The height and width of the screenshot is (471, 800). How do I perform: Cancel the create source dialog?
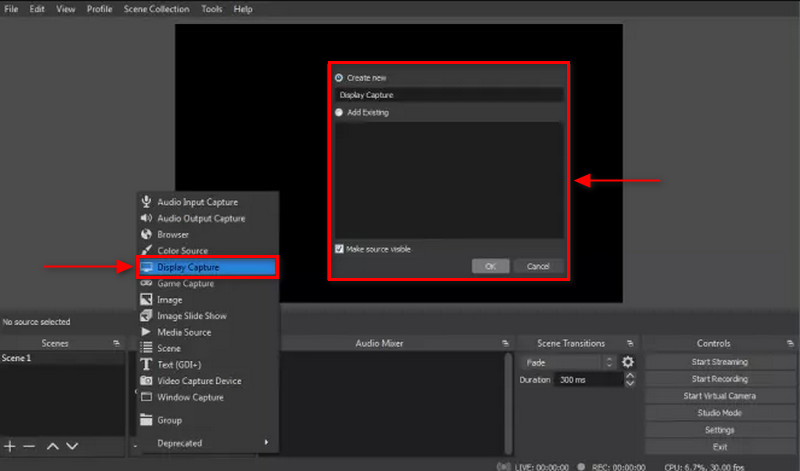[538, 266]
